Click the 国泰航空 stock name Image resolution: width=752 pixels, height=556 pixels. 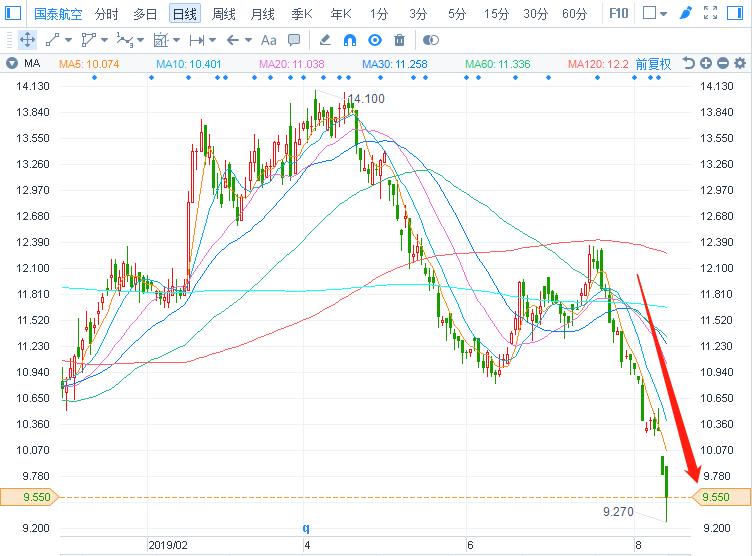click(58, 14)
